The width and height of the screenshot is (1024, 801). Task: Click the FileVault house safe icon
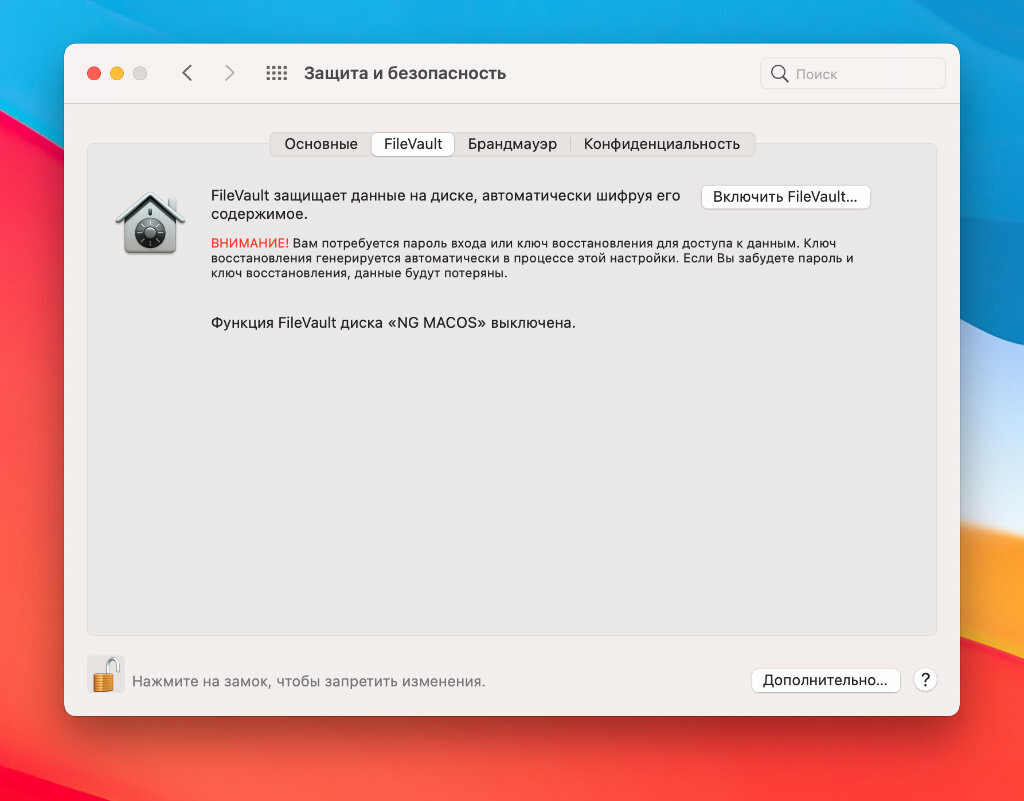tap(150, 224)
